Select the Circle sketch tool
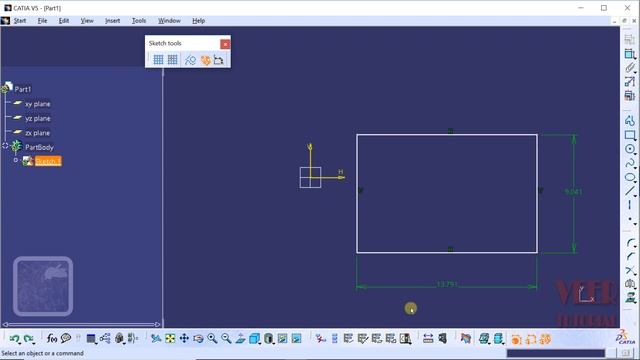 pos(630,149)
